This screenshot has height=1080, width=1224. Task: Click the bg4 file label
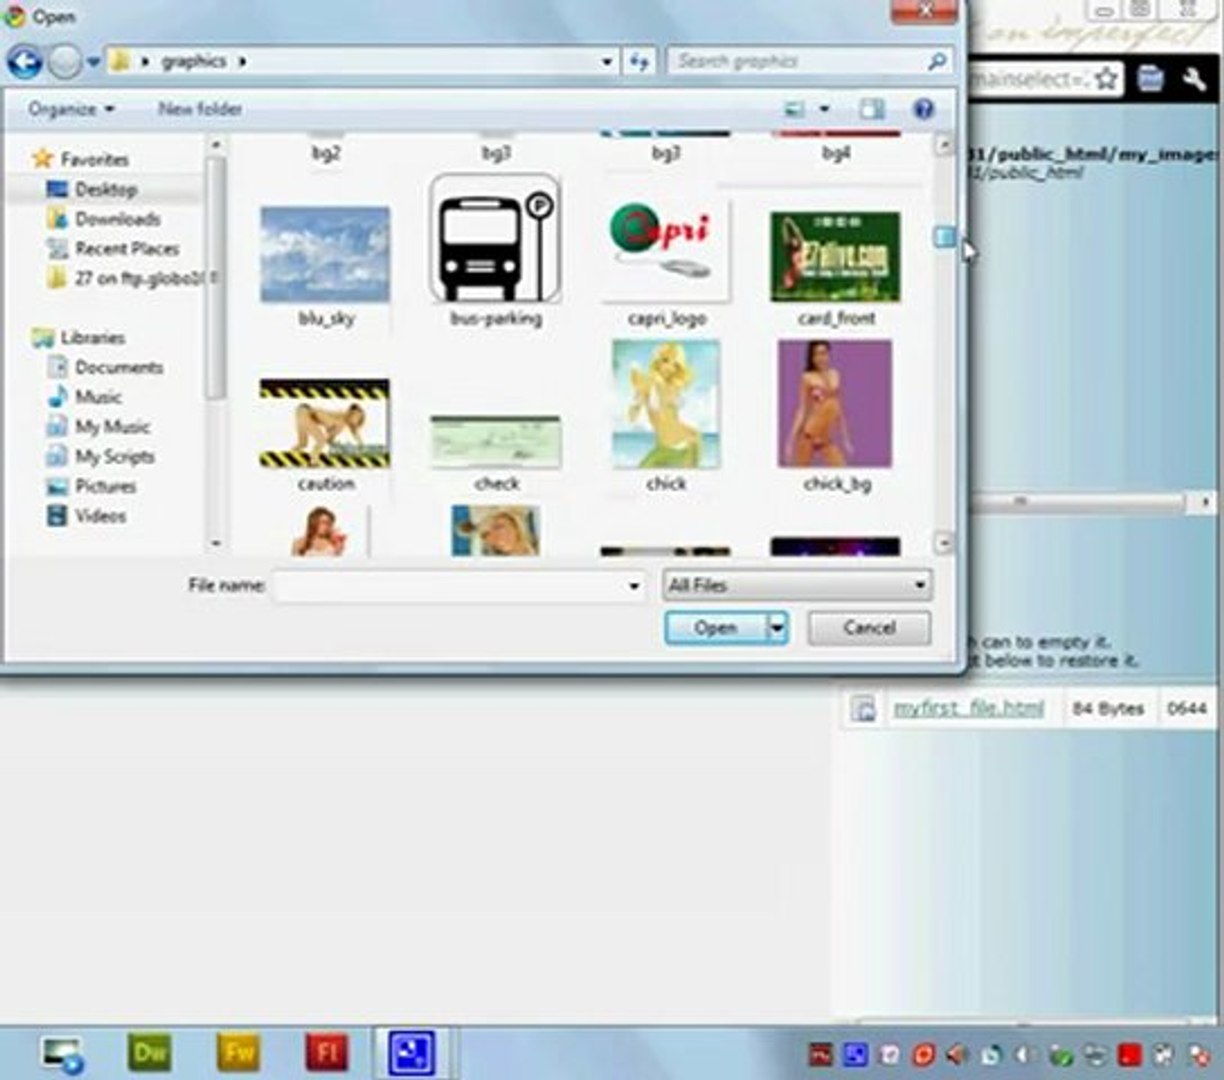836,153
